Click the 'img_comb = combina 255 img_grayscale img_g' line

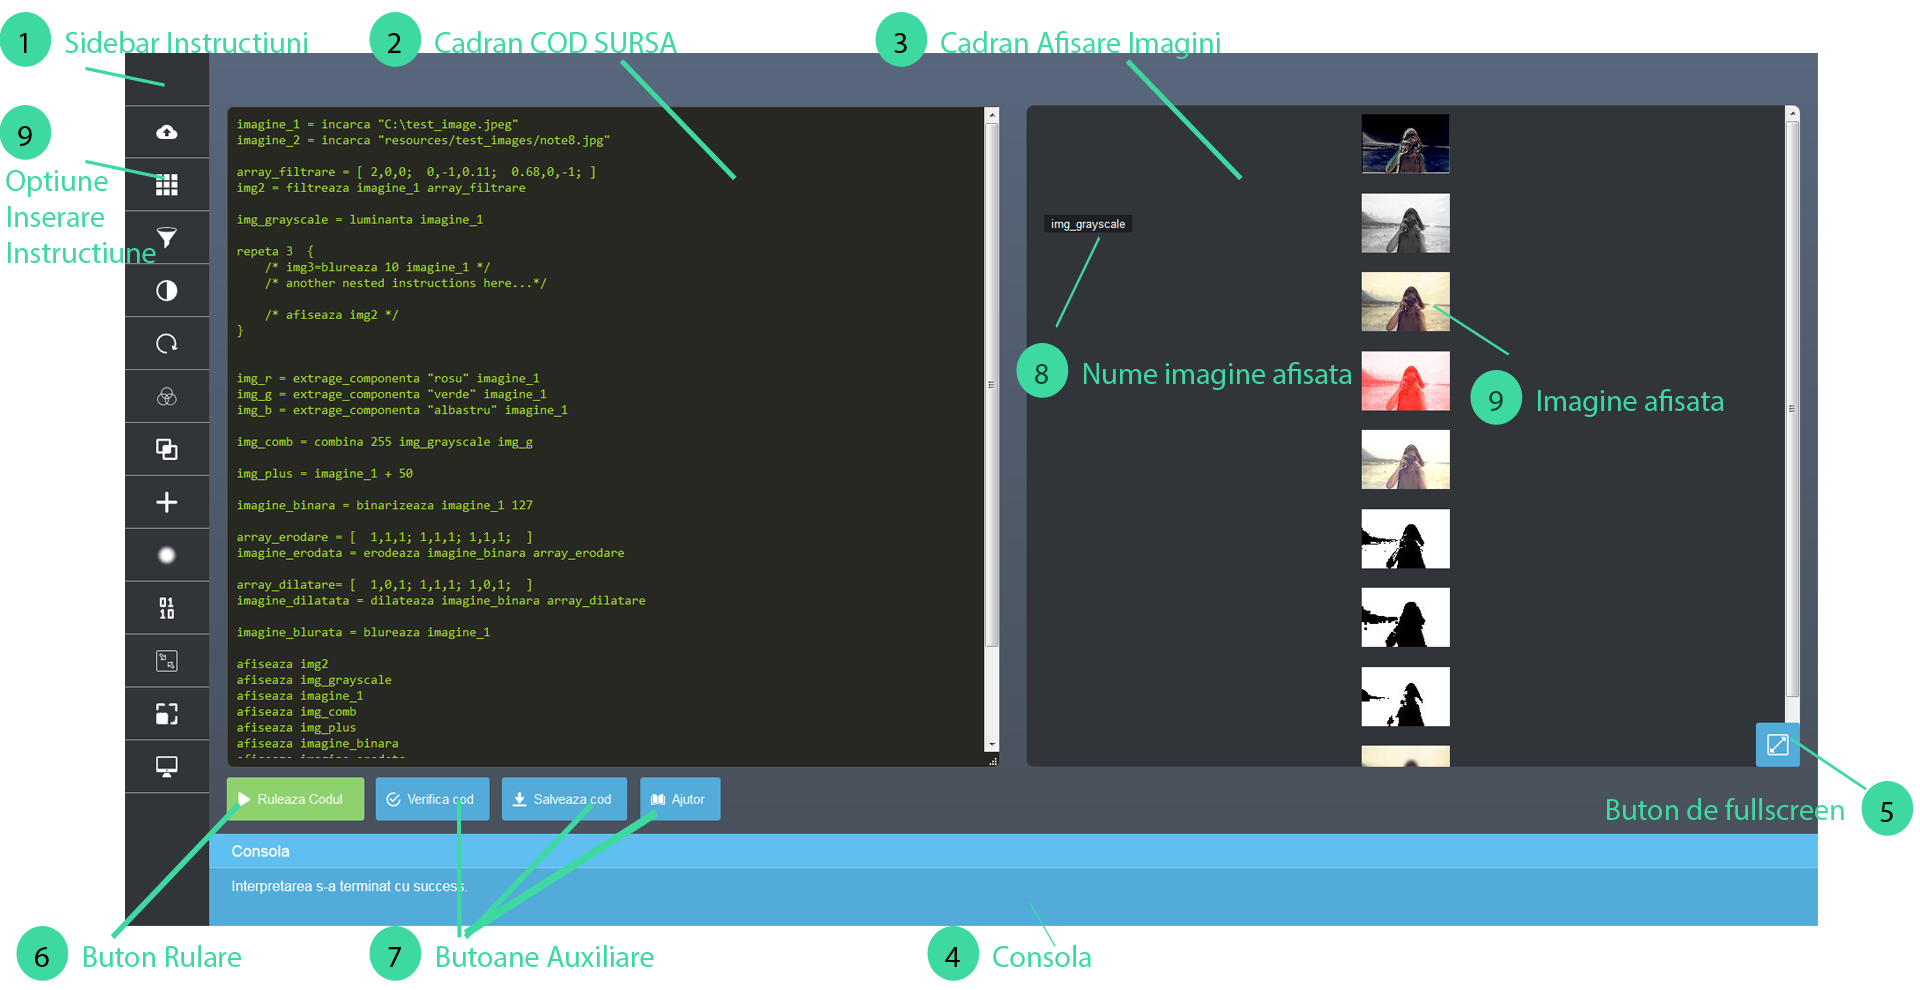tap(385, 442)
